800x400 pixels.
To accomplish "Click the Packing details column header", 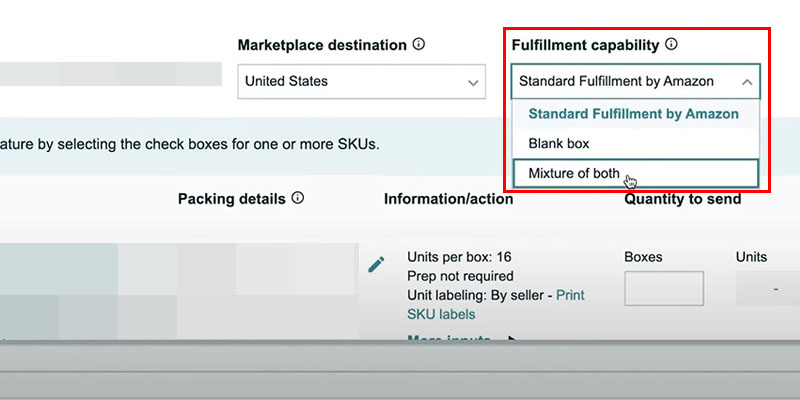I will [x=232, y=199].
